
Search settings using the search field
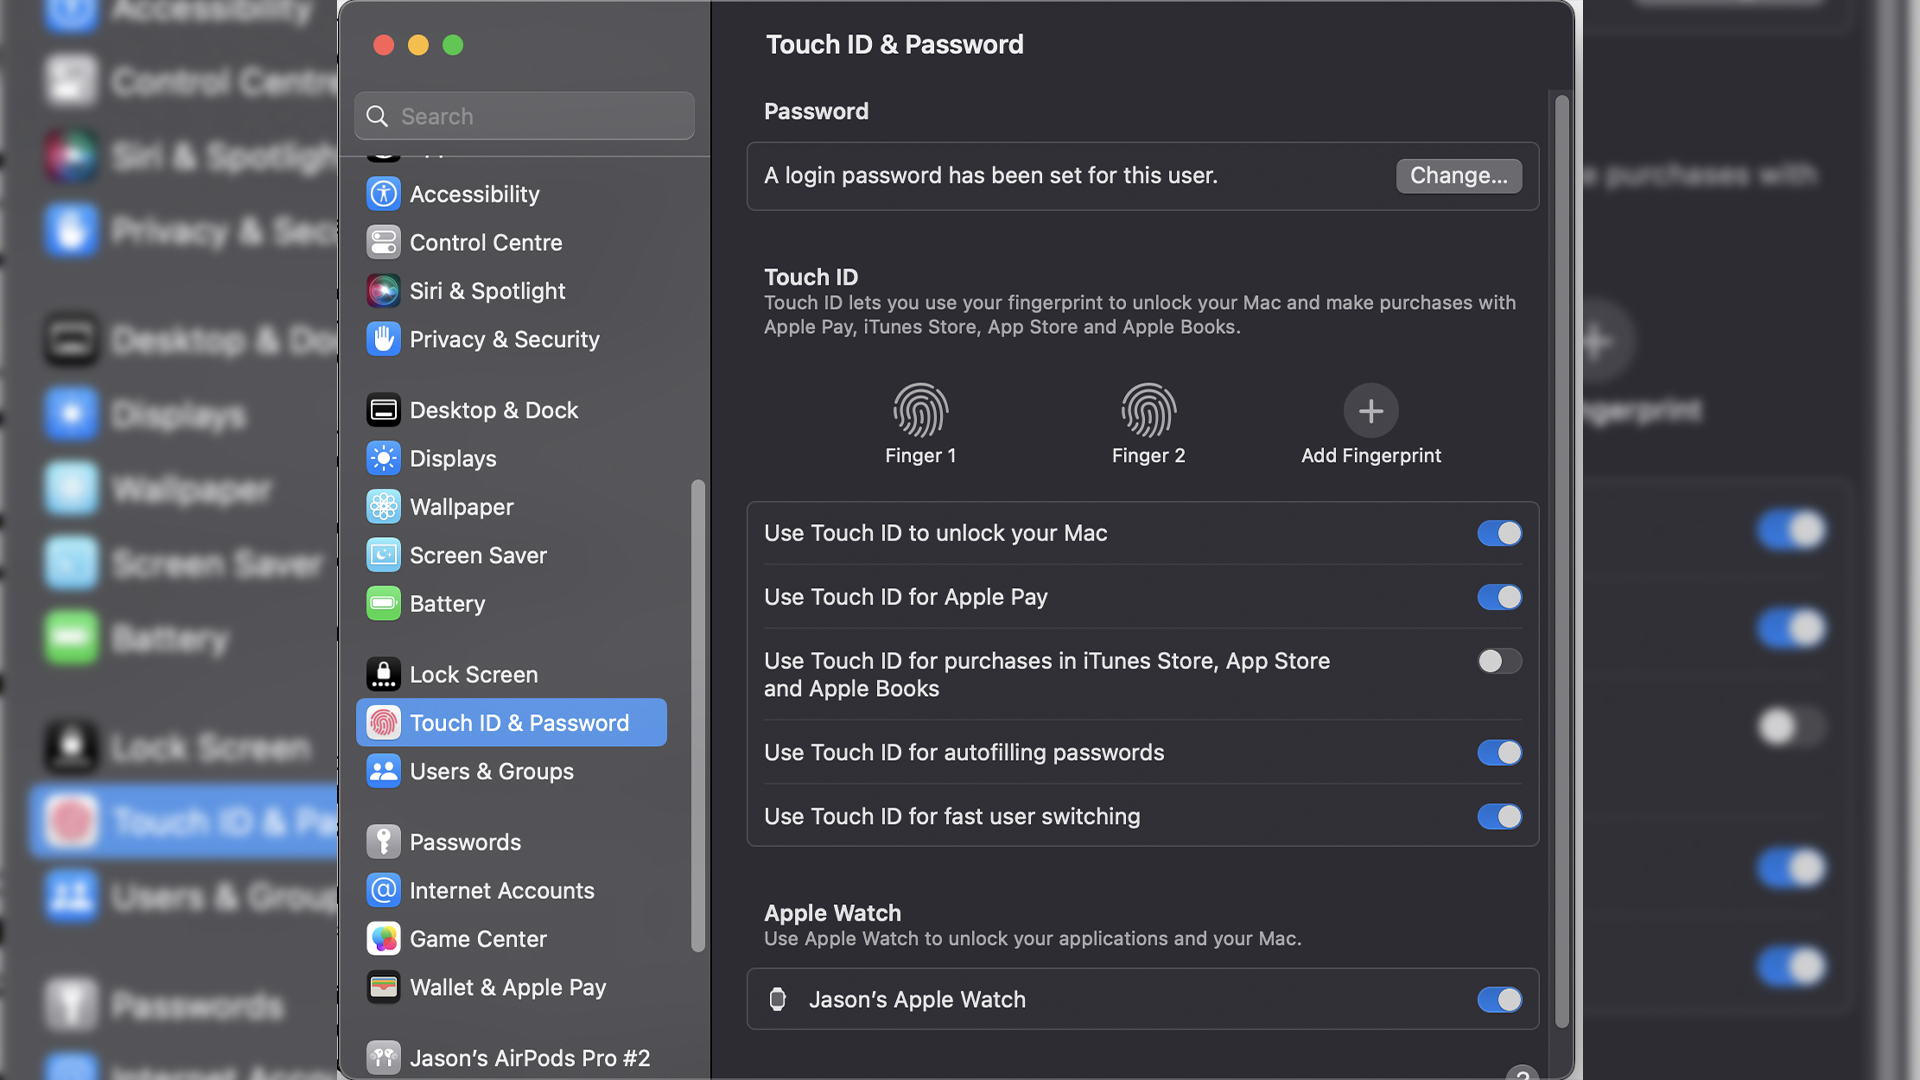[x=524, y=115]
